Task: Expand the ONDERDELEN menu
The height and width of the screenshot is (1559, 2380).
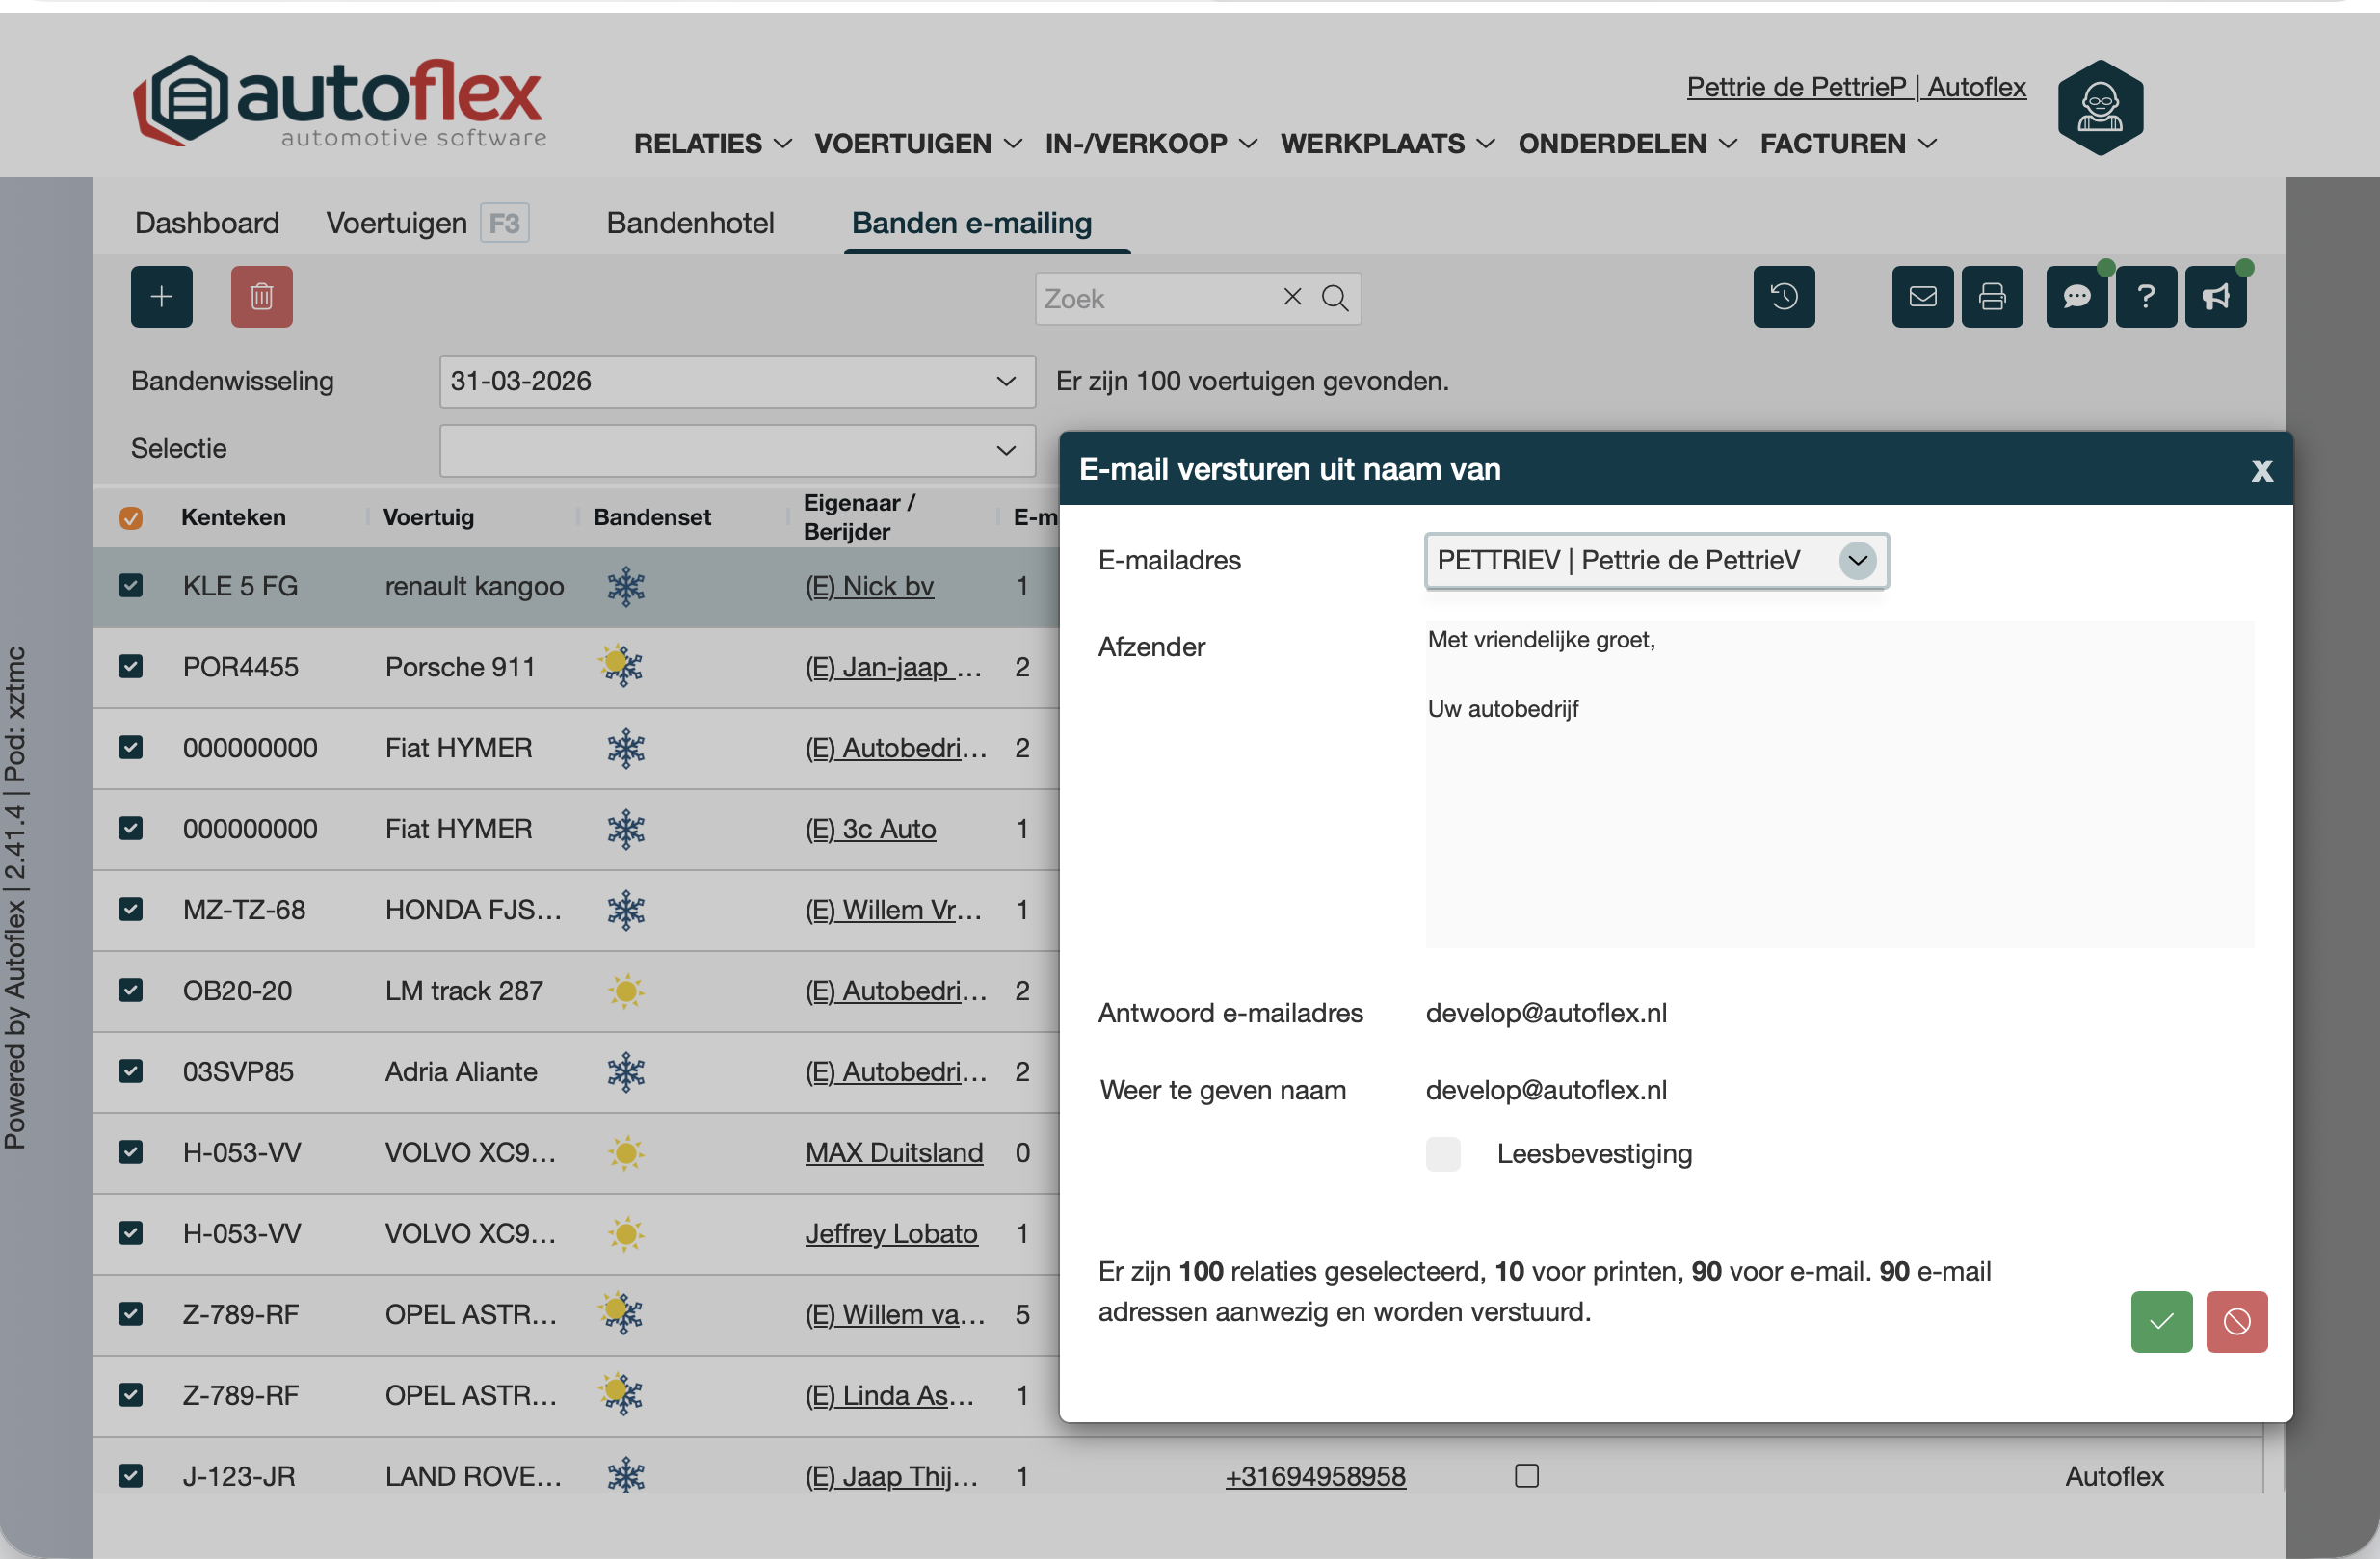Action: [x=1628, y=144]
